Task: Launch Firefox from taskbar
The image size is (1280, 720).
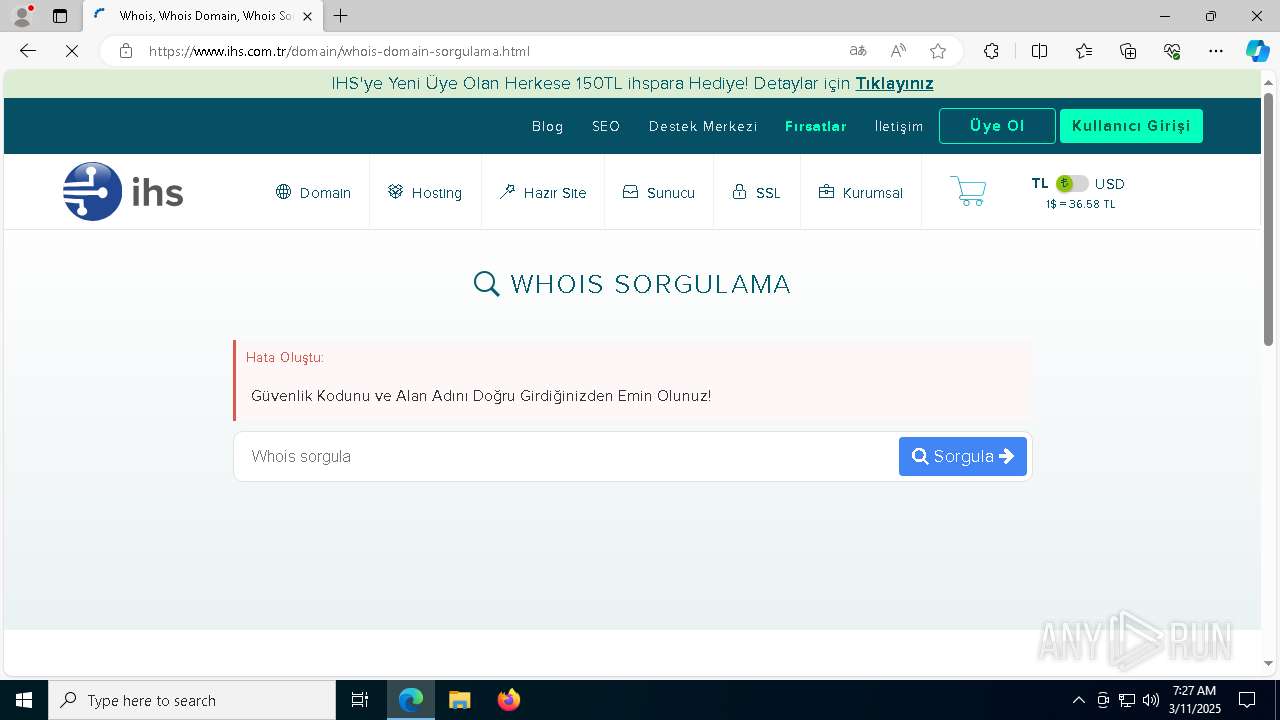Action: pyautogui.click(x=508, y=700)
